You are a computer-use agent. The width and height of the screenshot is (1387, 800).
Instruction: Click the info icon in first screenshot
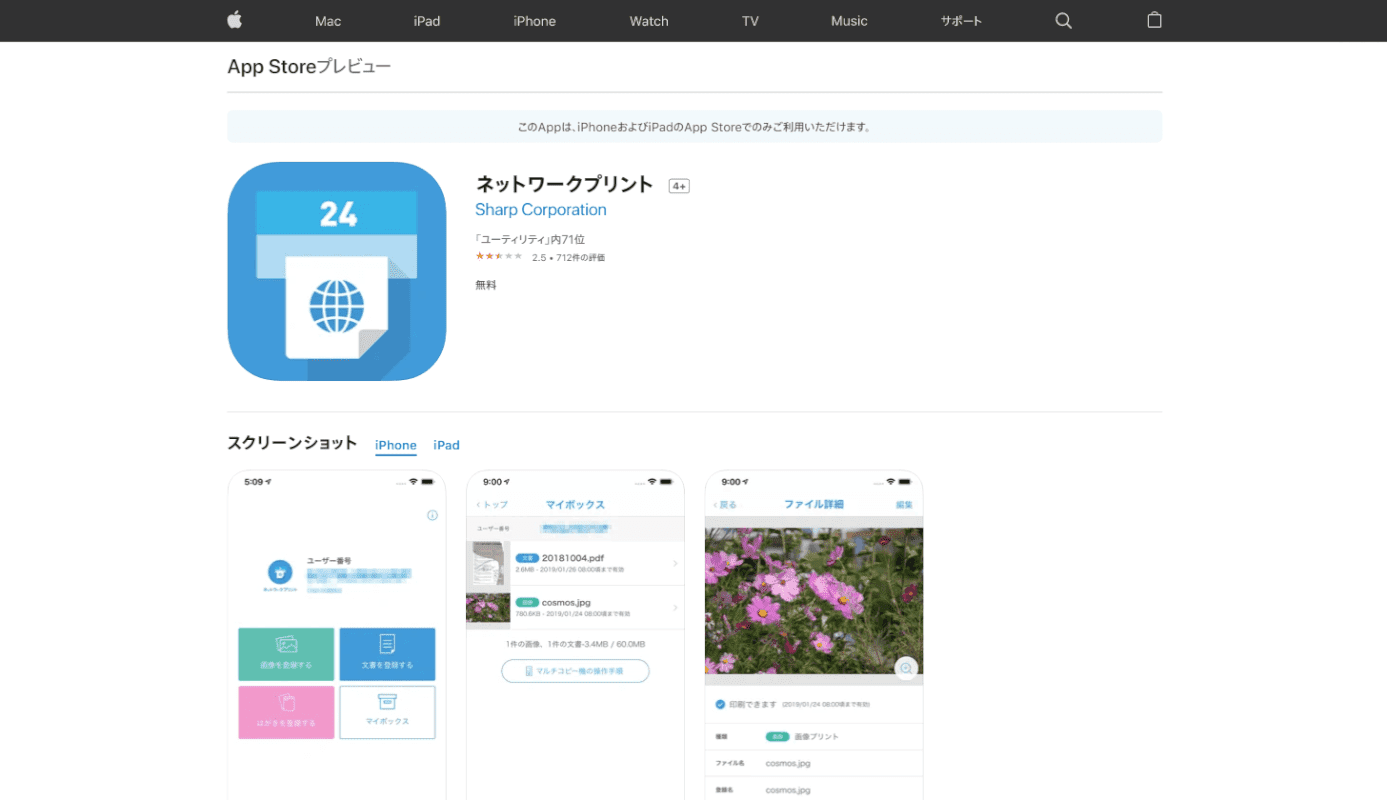pyautogui.click(x=432, y=515)
